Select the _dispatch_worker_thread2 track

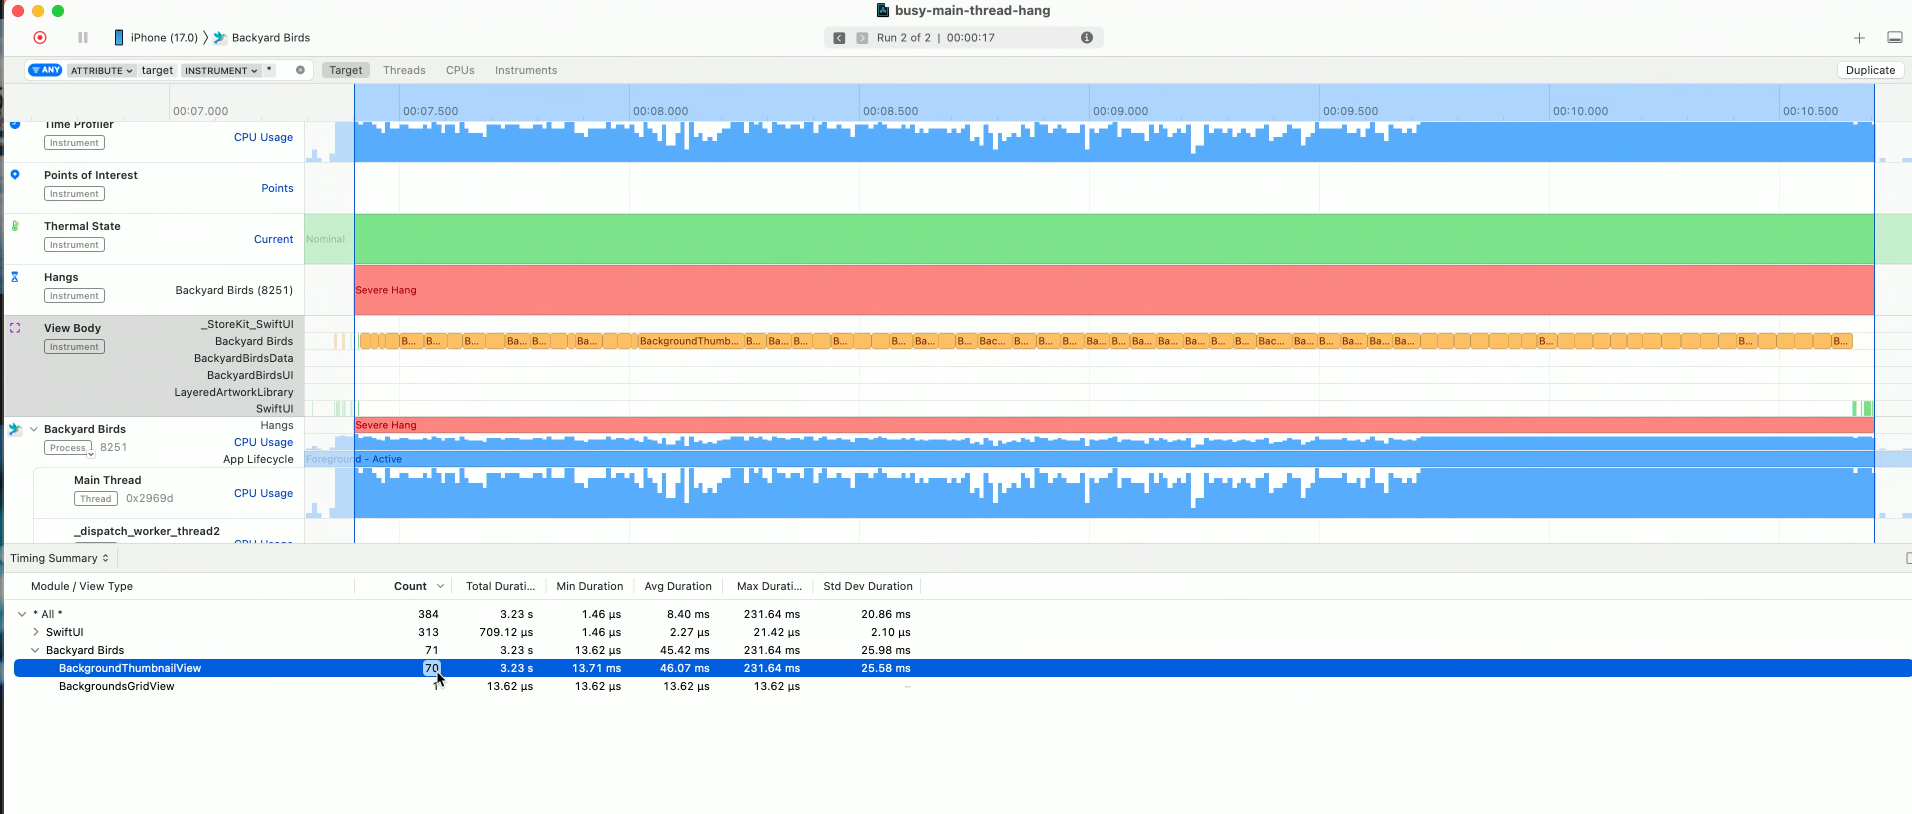point(147,531)
